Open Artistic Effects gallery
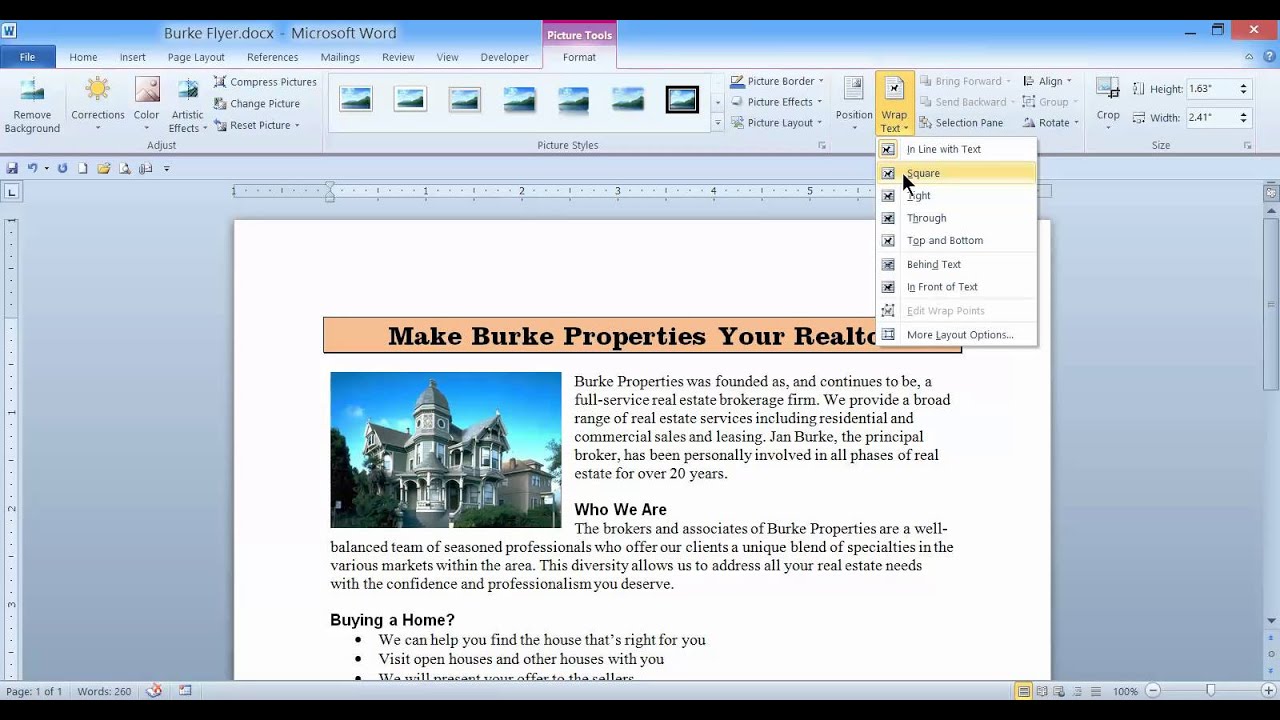 tap(188, 105)
